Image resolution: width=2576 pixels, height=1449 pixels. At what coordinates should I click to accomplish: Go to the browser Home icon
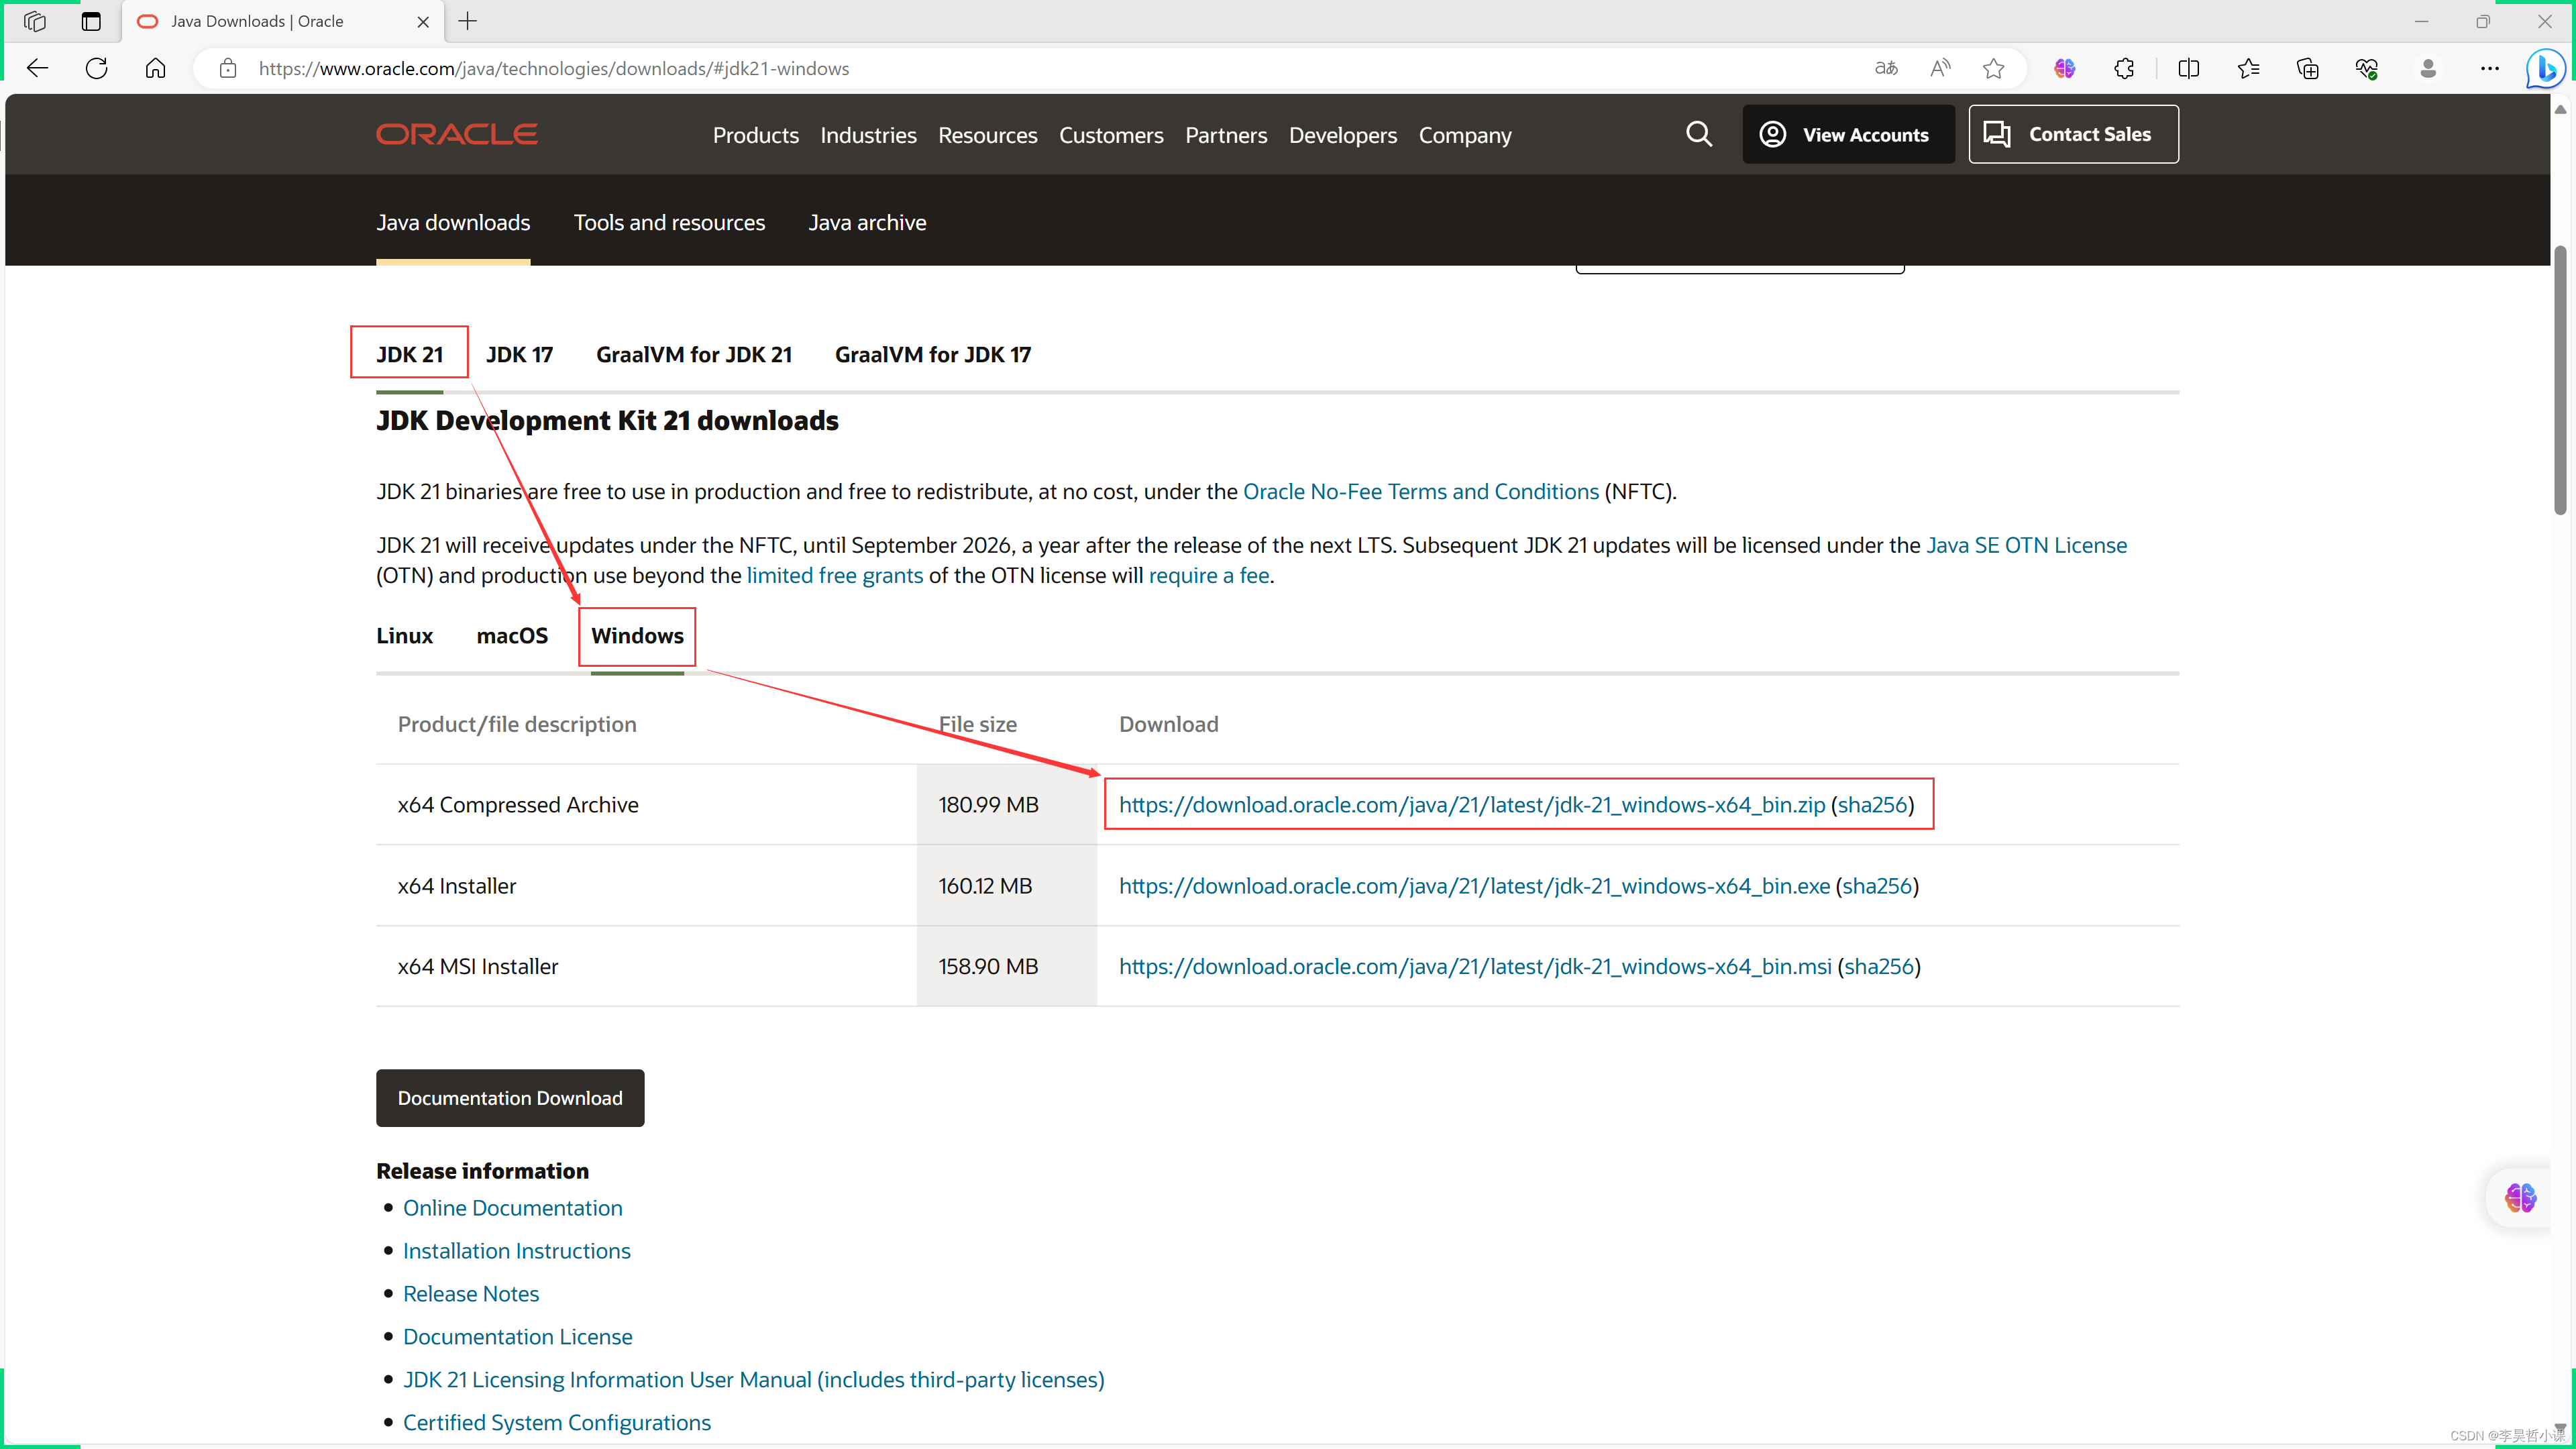155,68
